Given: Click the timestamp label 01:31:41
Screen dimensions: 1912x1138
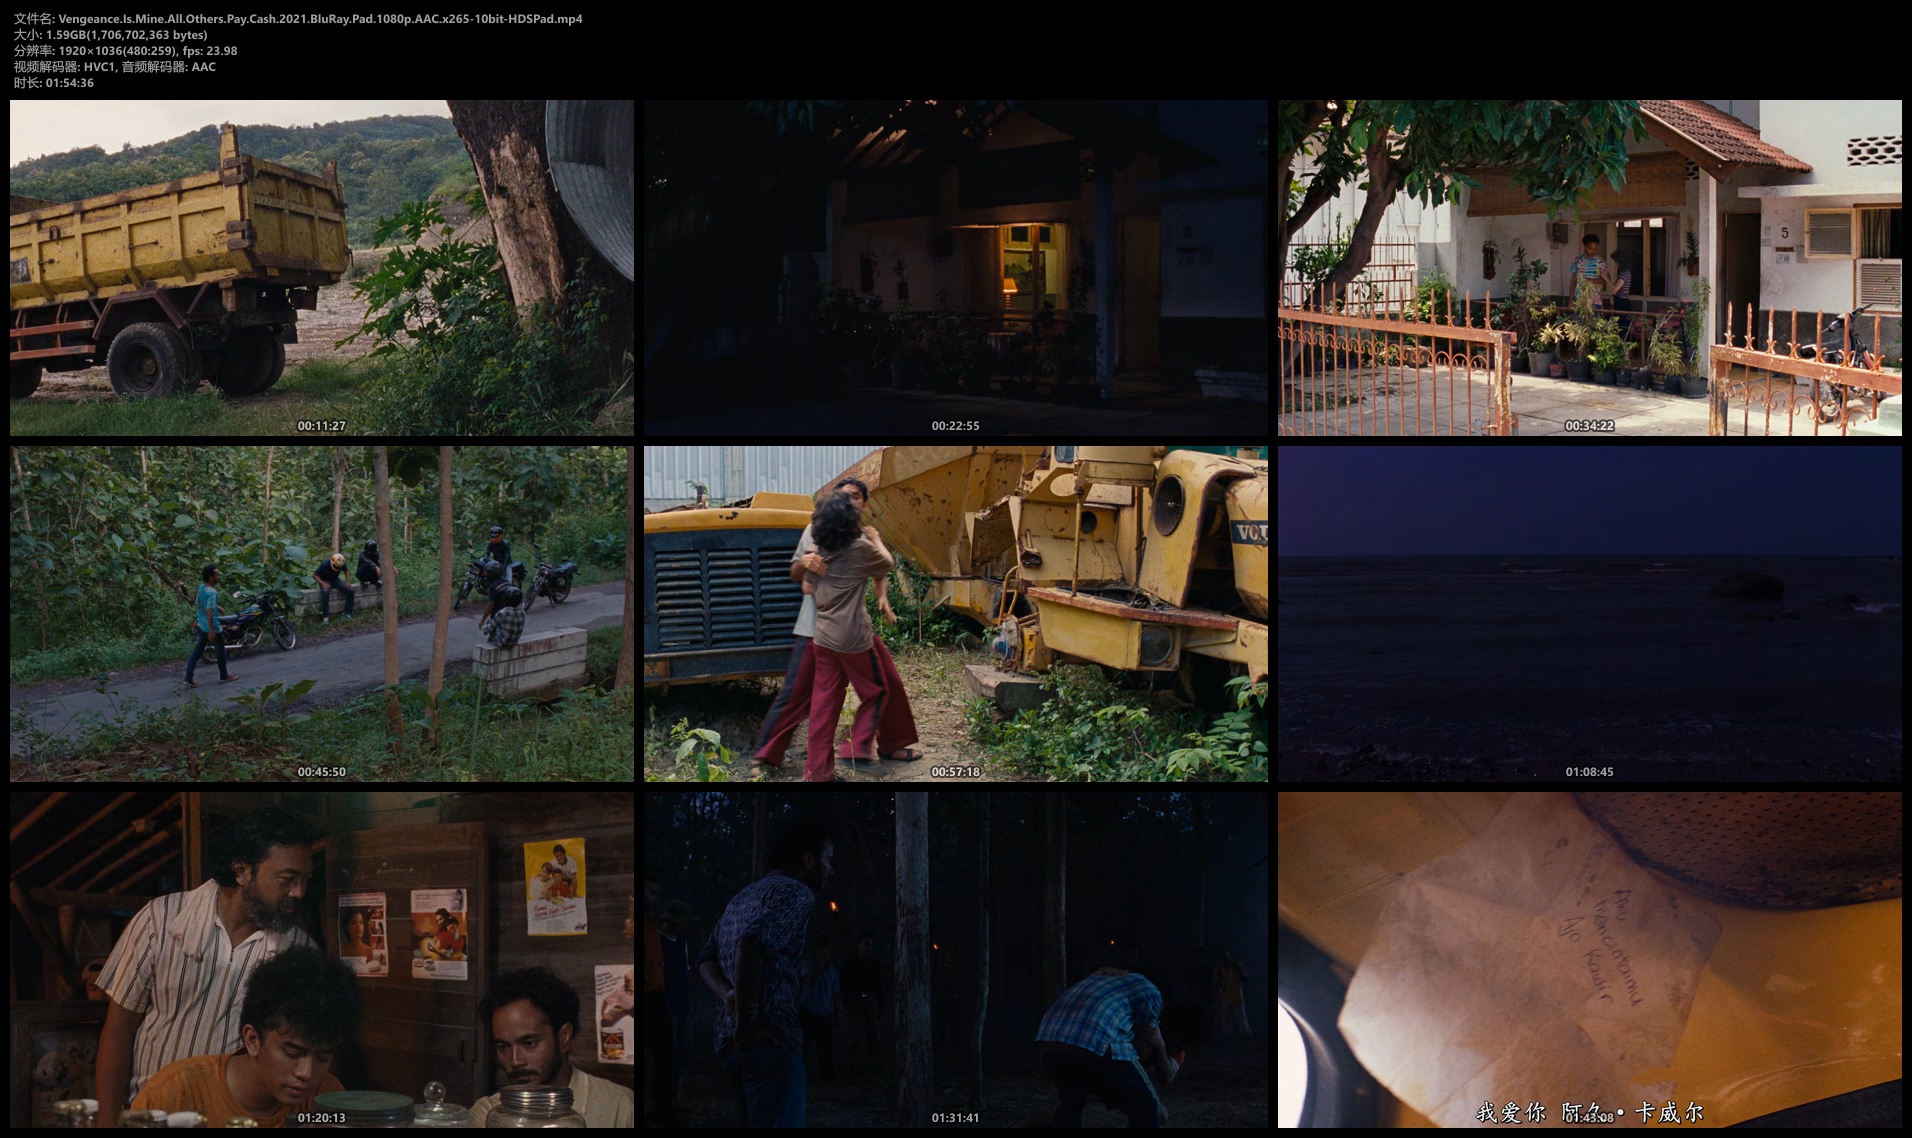Looking at the screenshot, I should point(956,1118).
